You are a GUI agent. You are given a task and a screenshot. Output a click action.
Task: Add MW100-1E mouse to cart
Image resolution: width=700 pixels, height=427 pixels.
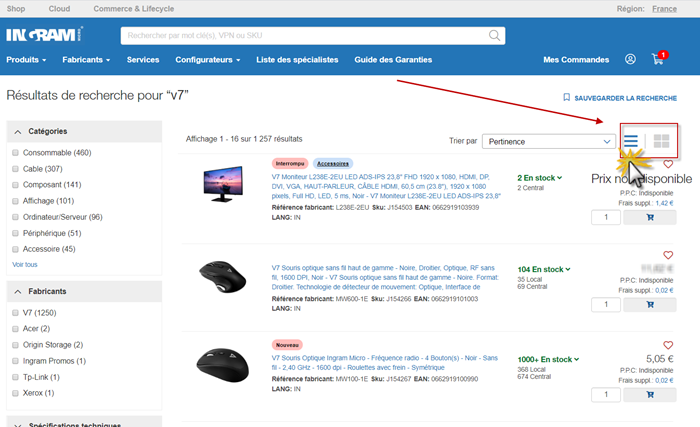650,395
